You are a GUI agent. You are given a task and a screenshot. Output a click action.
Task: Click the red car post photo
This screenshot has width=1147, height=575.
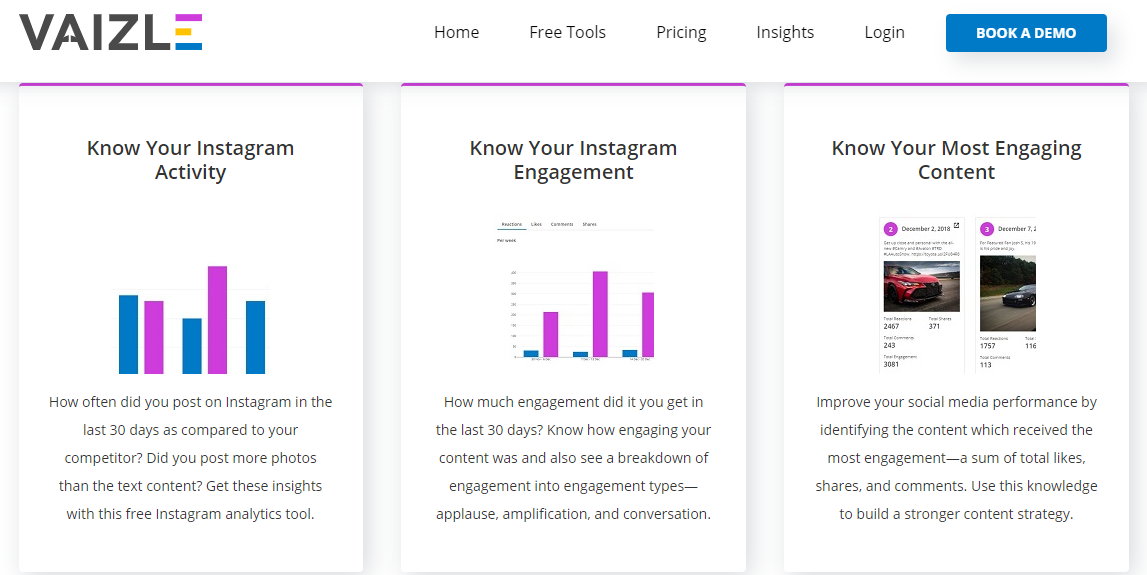pos(921,283)
